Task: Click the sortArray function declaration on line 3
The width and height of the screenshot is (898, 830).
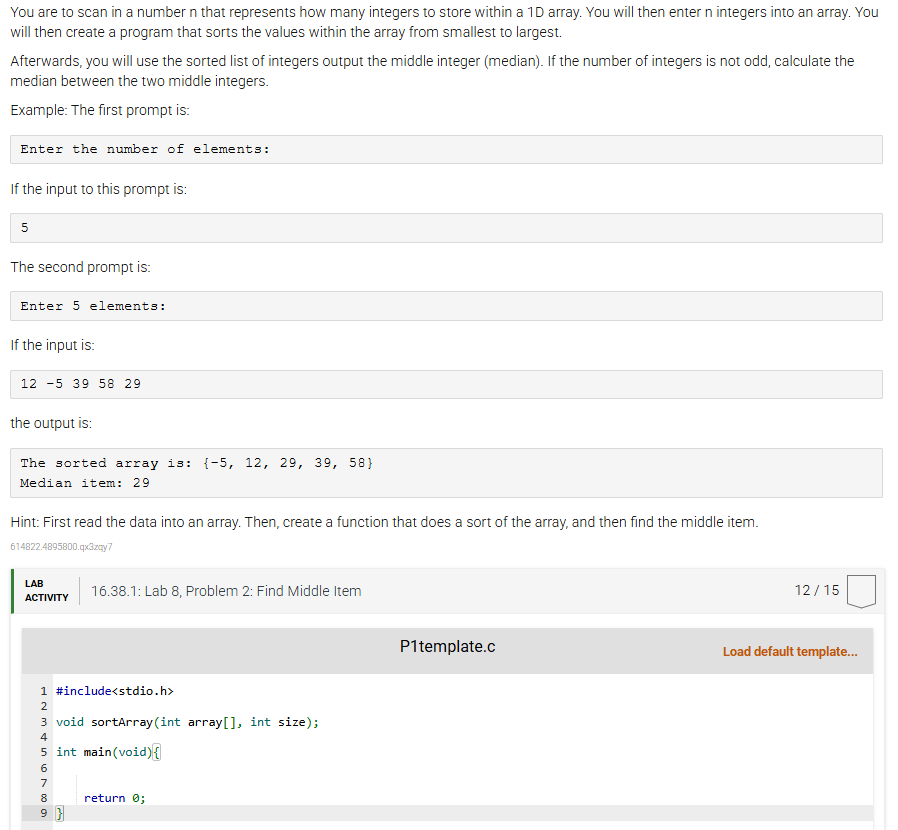Action: click(x=187, y=721)
